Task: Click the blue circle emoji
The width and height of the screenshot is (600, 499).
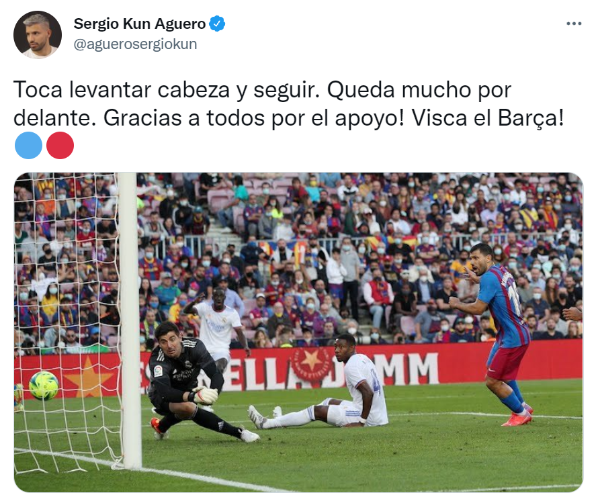Action: point(28,145)
